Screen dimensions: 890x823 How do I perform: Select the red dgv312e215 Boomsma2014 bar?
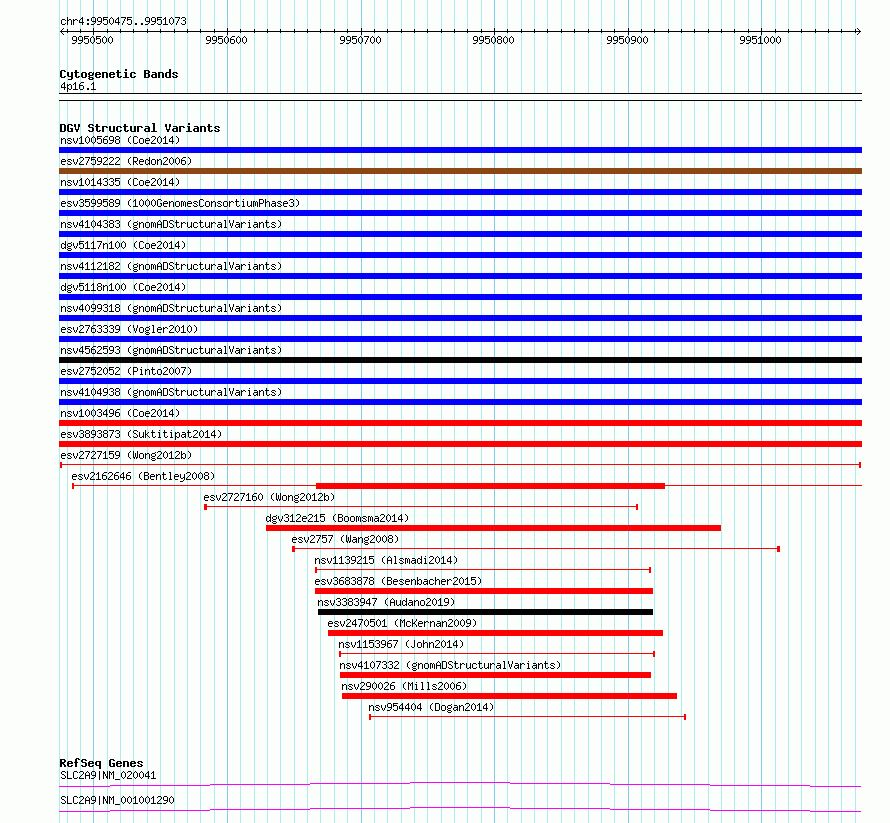(493, 528)
